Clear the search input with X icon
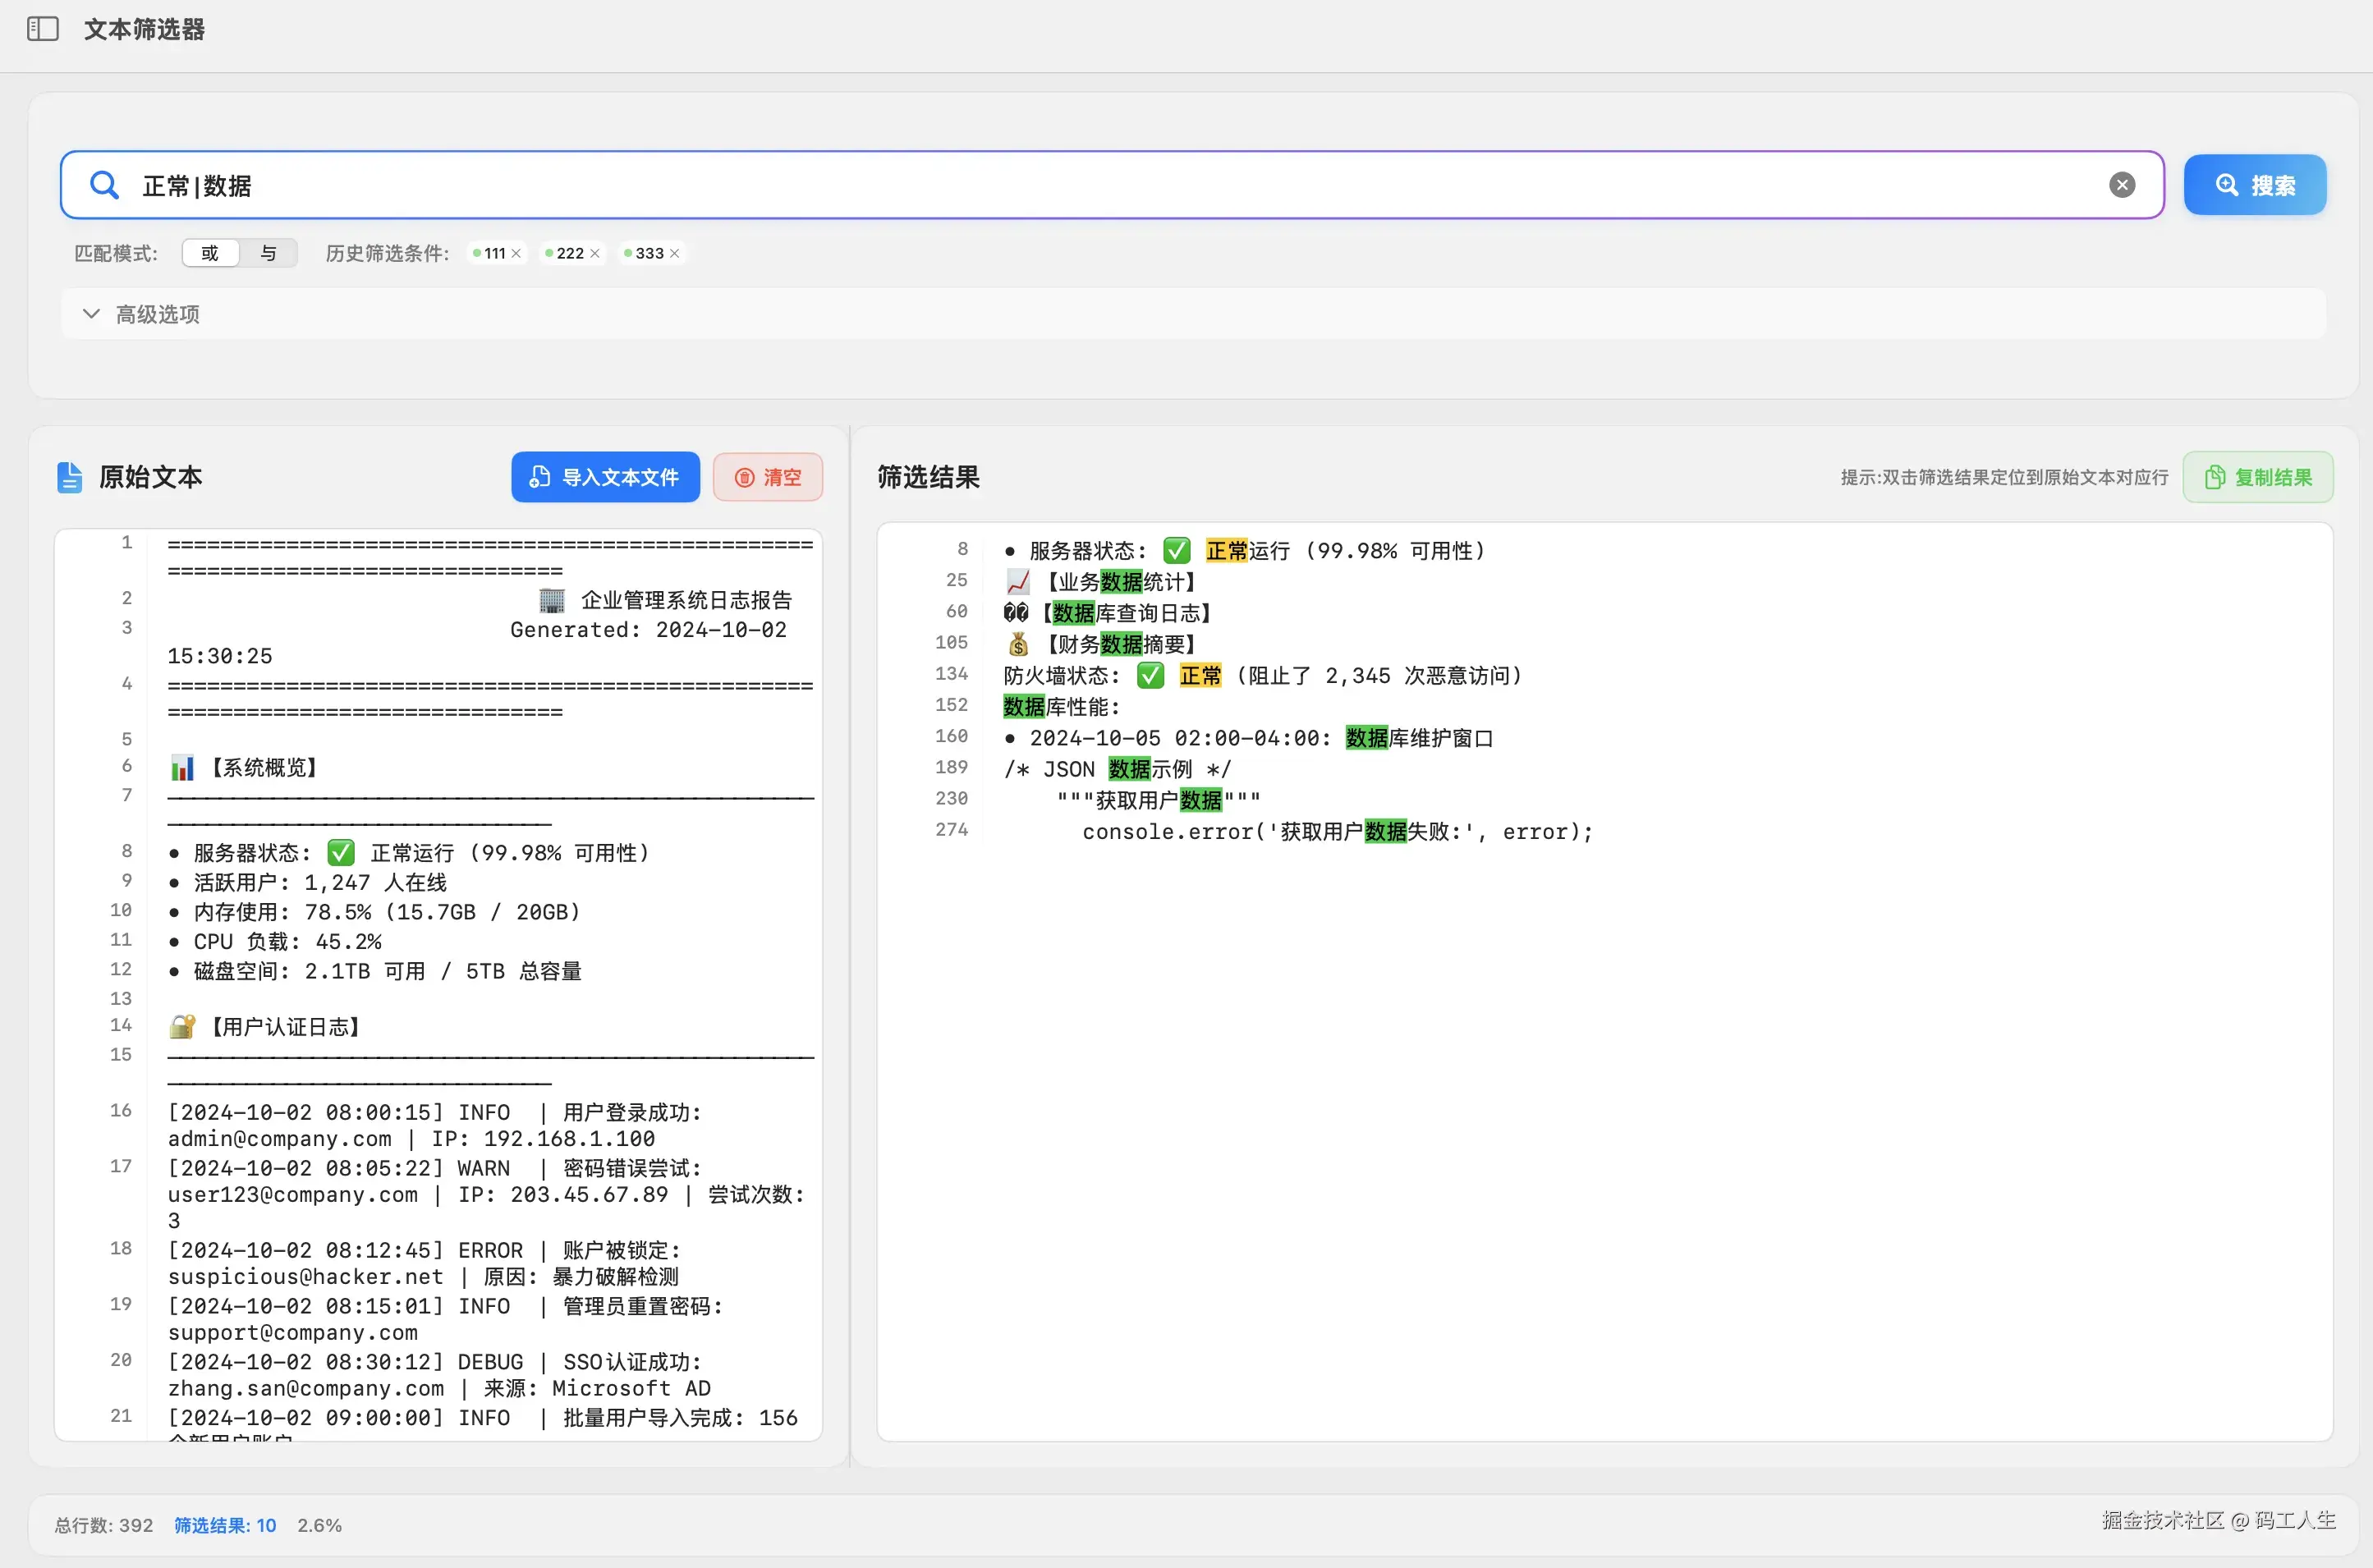The height and width of the screenshot is (1568, 2373). pos(2122,185)
